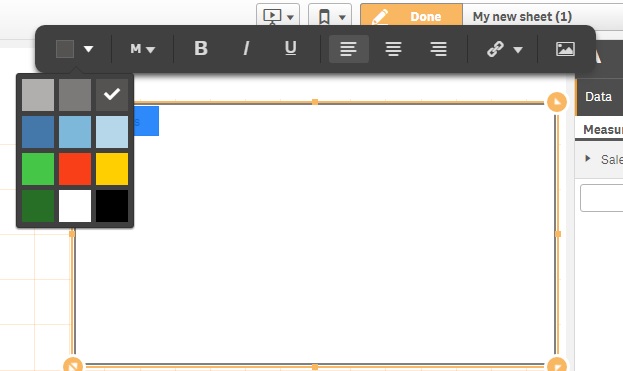Select the white color swatch
Viewport: 623px width, 371px height.
pyautogui.click(x=75, y=206)
